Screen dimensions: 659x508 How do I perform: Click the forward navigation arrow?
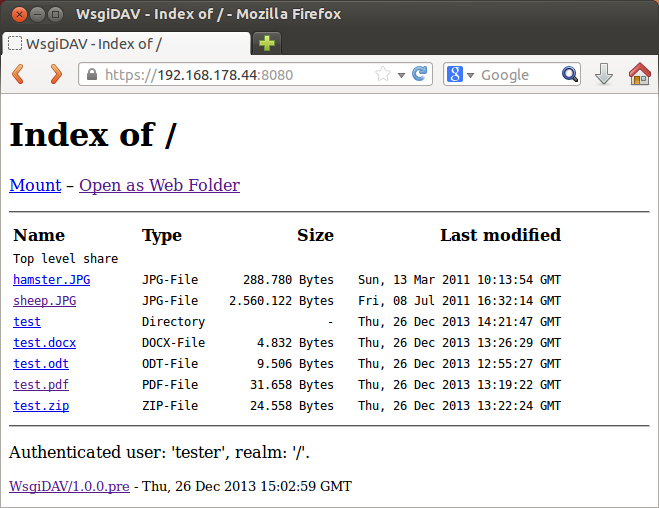pyautogui.click(x=55, y=74)
